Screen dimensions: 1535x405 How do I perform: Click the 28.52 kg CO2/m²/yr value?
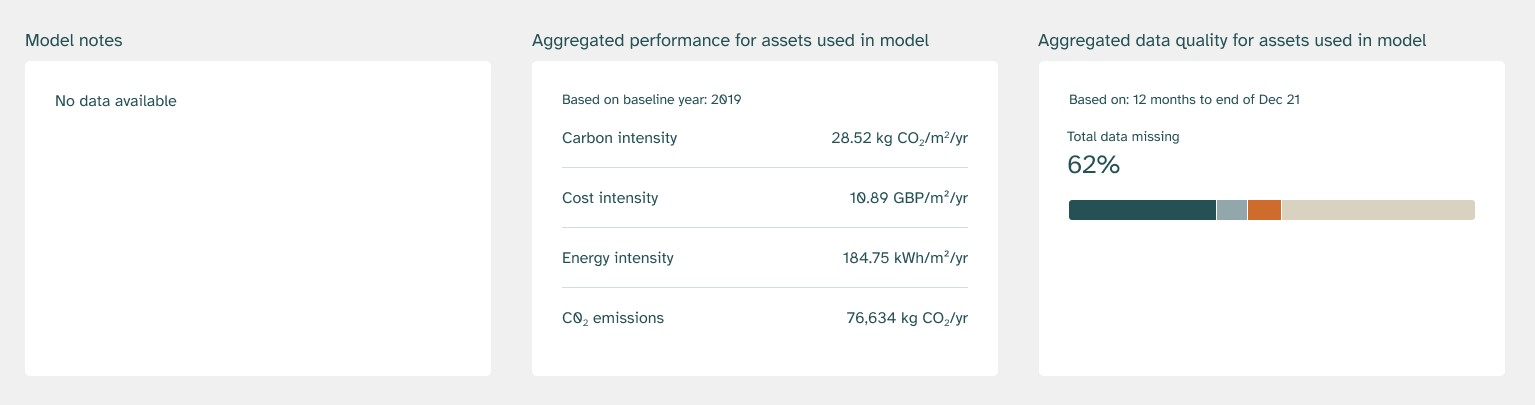899,138
